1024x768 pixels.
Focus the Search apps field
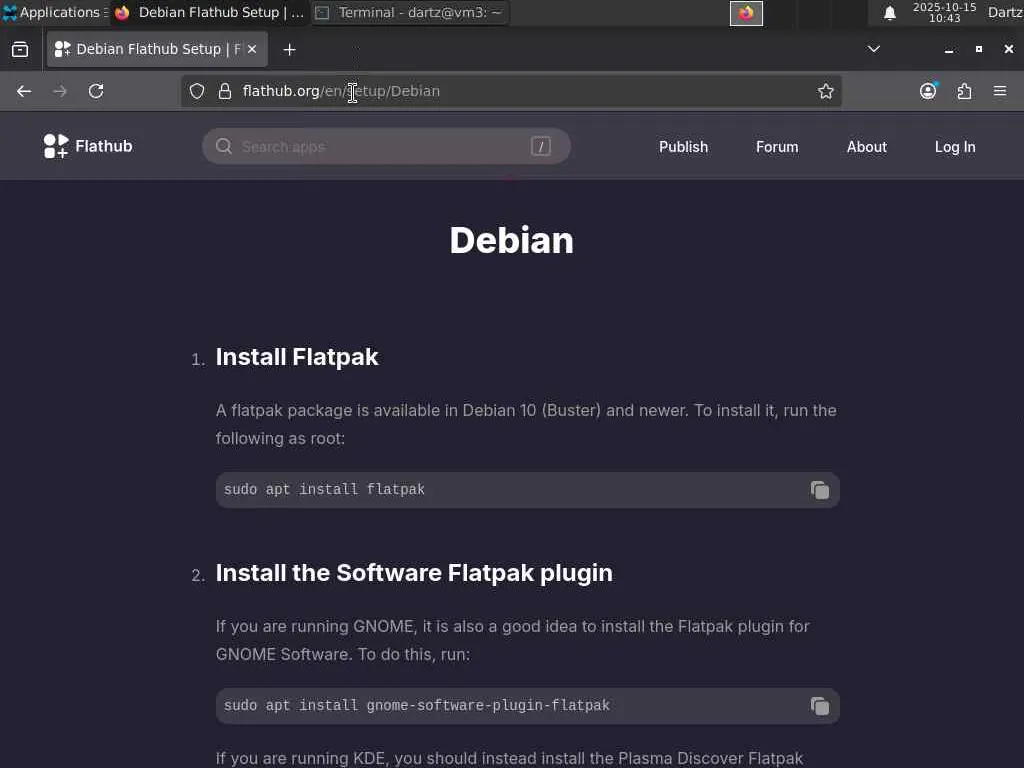[386, 146]
